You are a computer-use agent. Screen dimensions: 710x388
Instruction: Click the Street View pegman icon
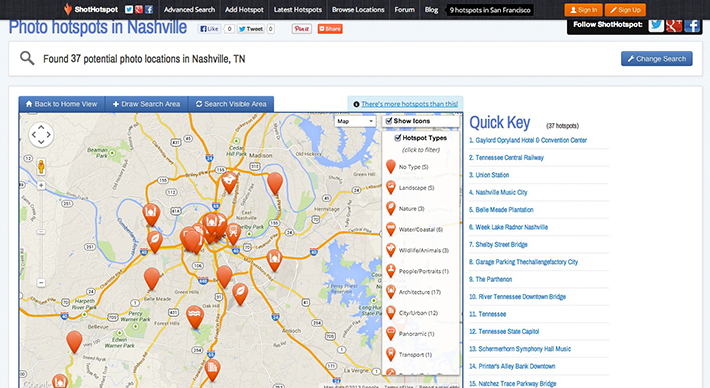(41, 167)
